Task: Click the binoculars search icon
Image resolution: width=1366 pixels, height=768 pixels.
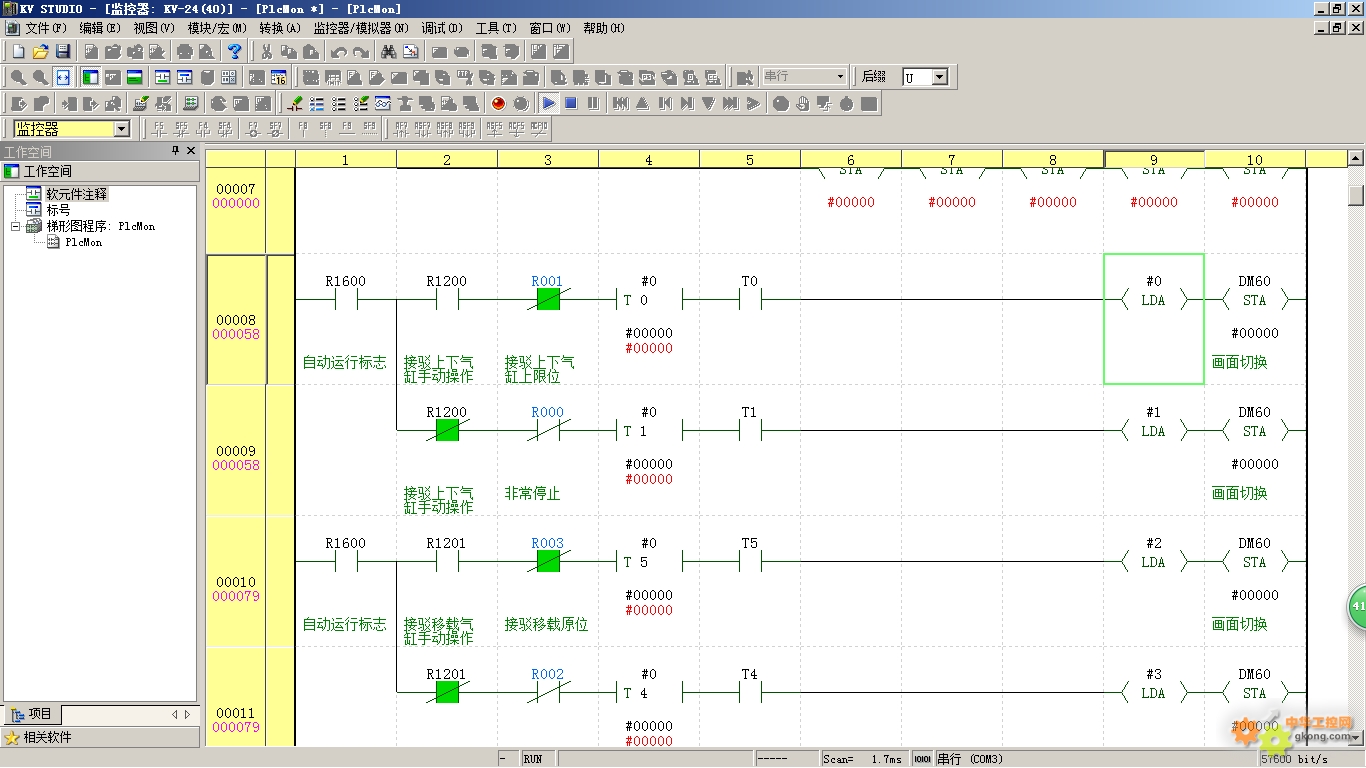Action: pos(388,51)
